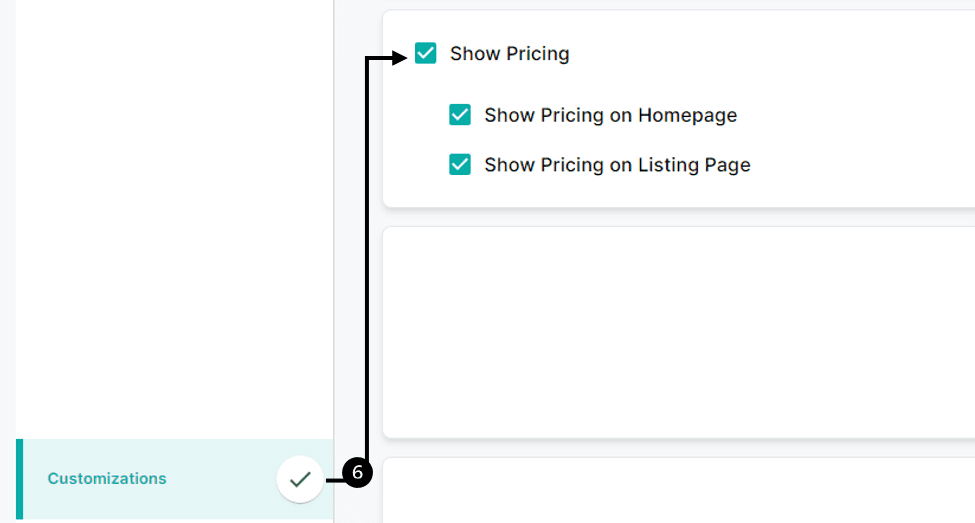Uncheck the Show Pricing on Homepage checkbox
Viewport: 975px width, 523px height.
click(x=460, y=114)
